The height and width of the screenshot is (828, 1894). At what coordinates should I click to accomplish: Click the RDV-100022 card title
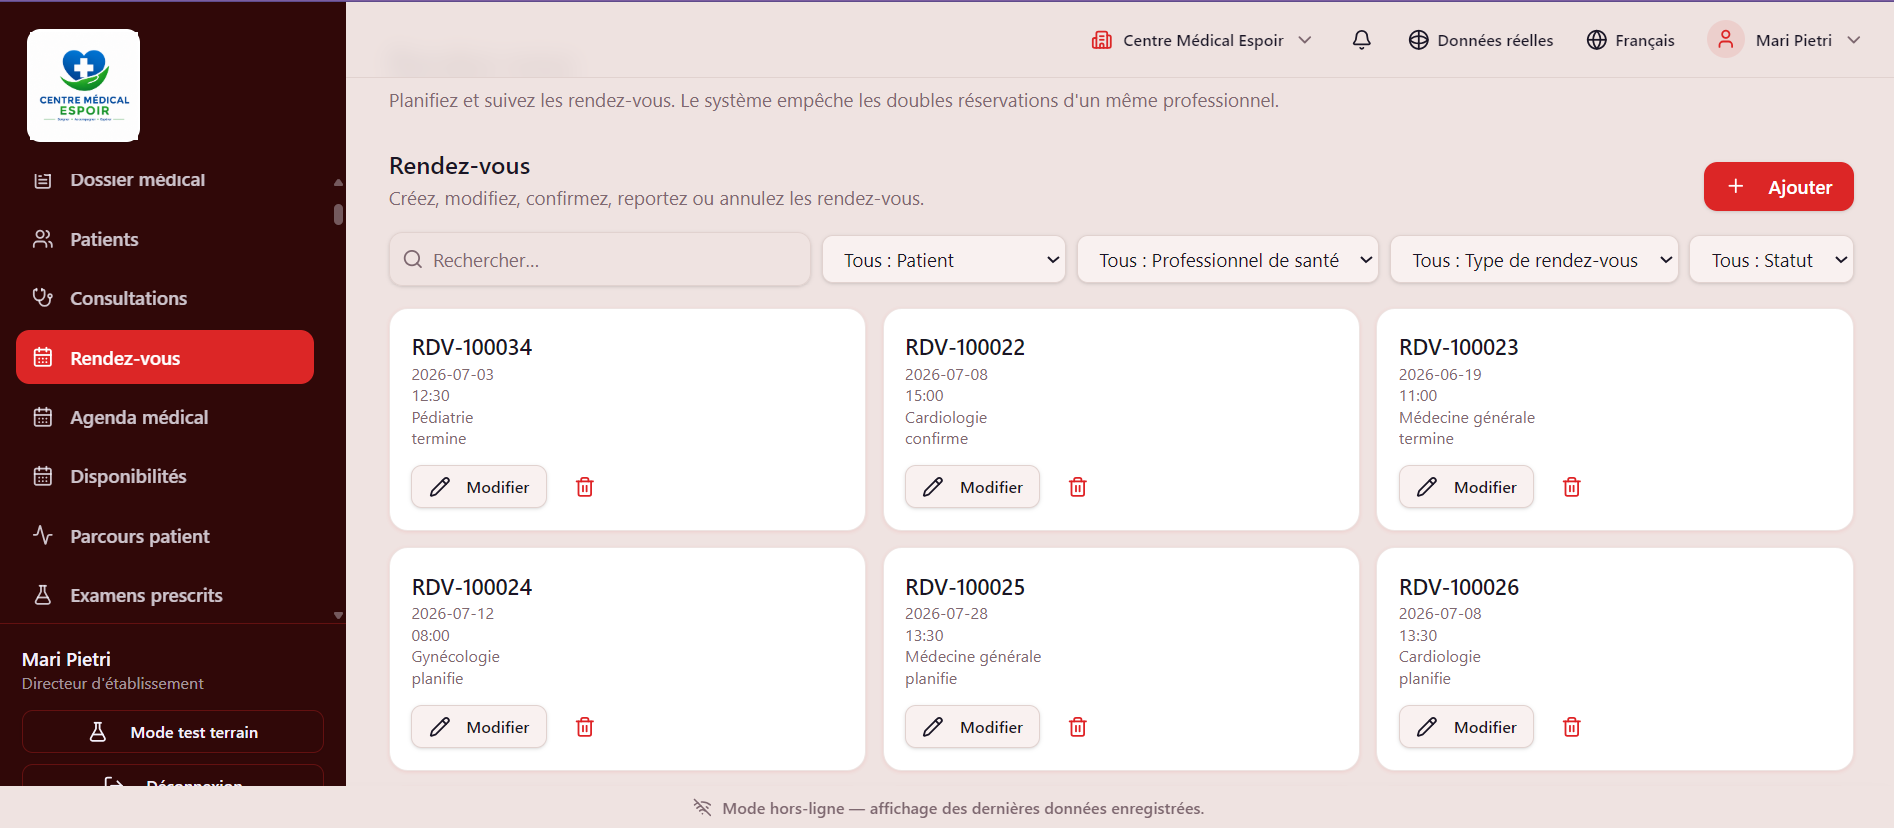tap(965, 347)
